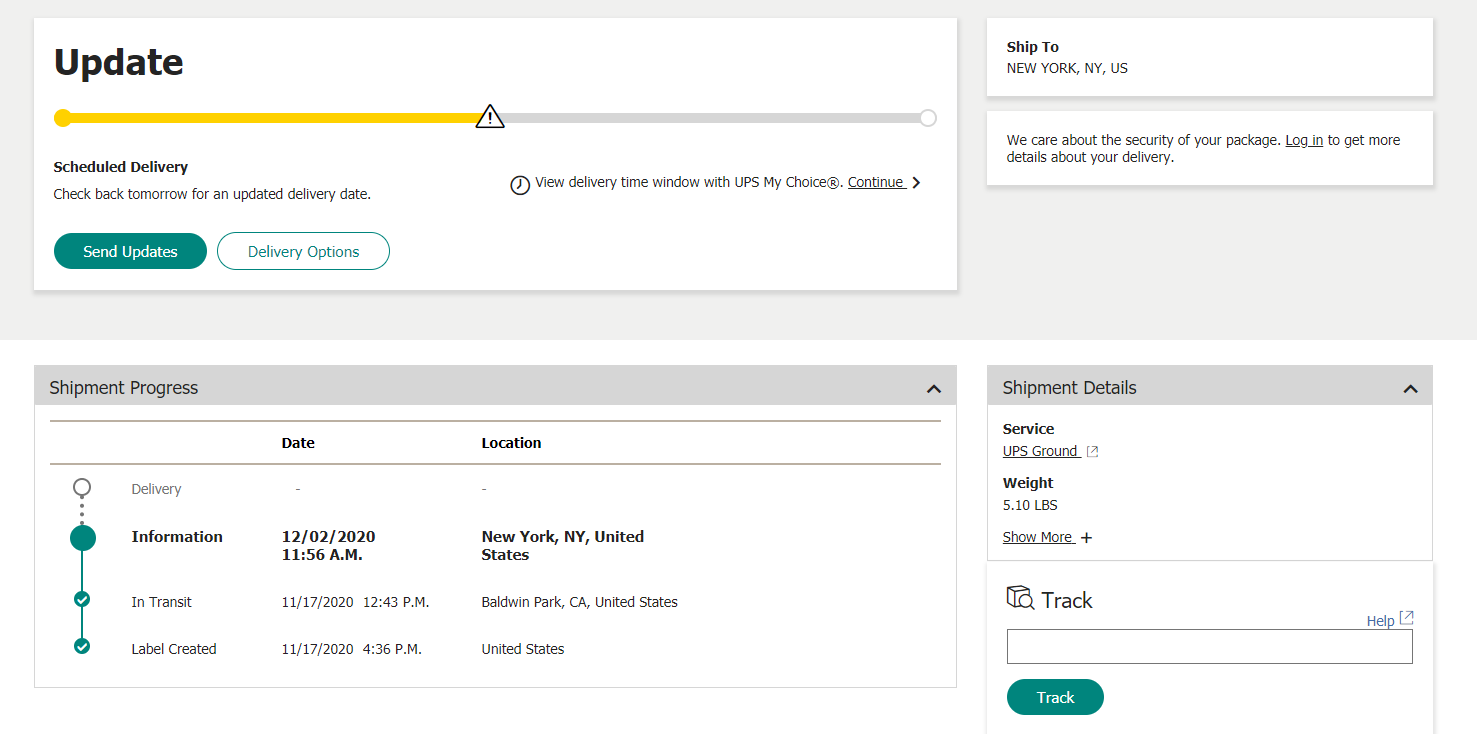This screenshot has height=734, width=1477.
Task: Expand Show More shipment details
Action: tap(1047, 537)
